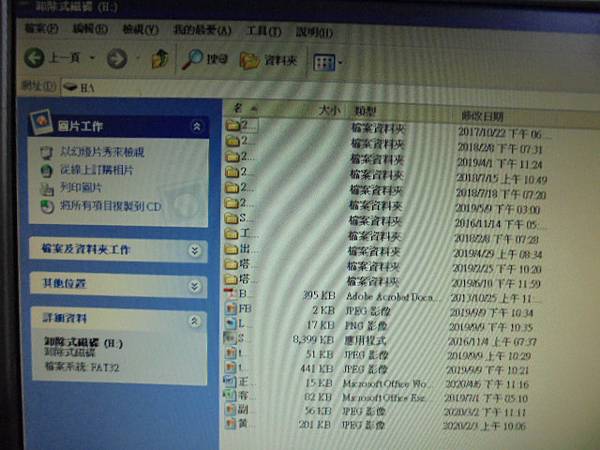Click the 圖片工作 panel picture icon

click(x=41, y=122)
